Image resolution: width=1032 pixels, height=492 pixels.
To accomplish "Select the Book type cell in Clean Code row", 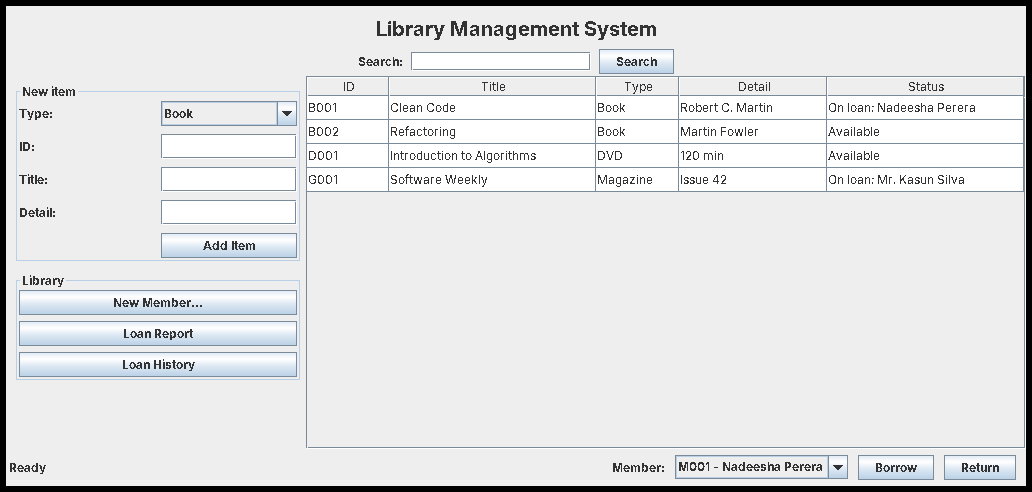I will [637, 108].
